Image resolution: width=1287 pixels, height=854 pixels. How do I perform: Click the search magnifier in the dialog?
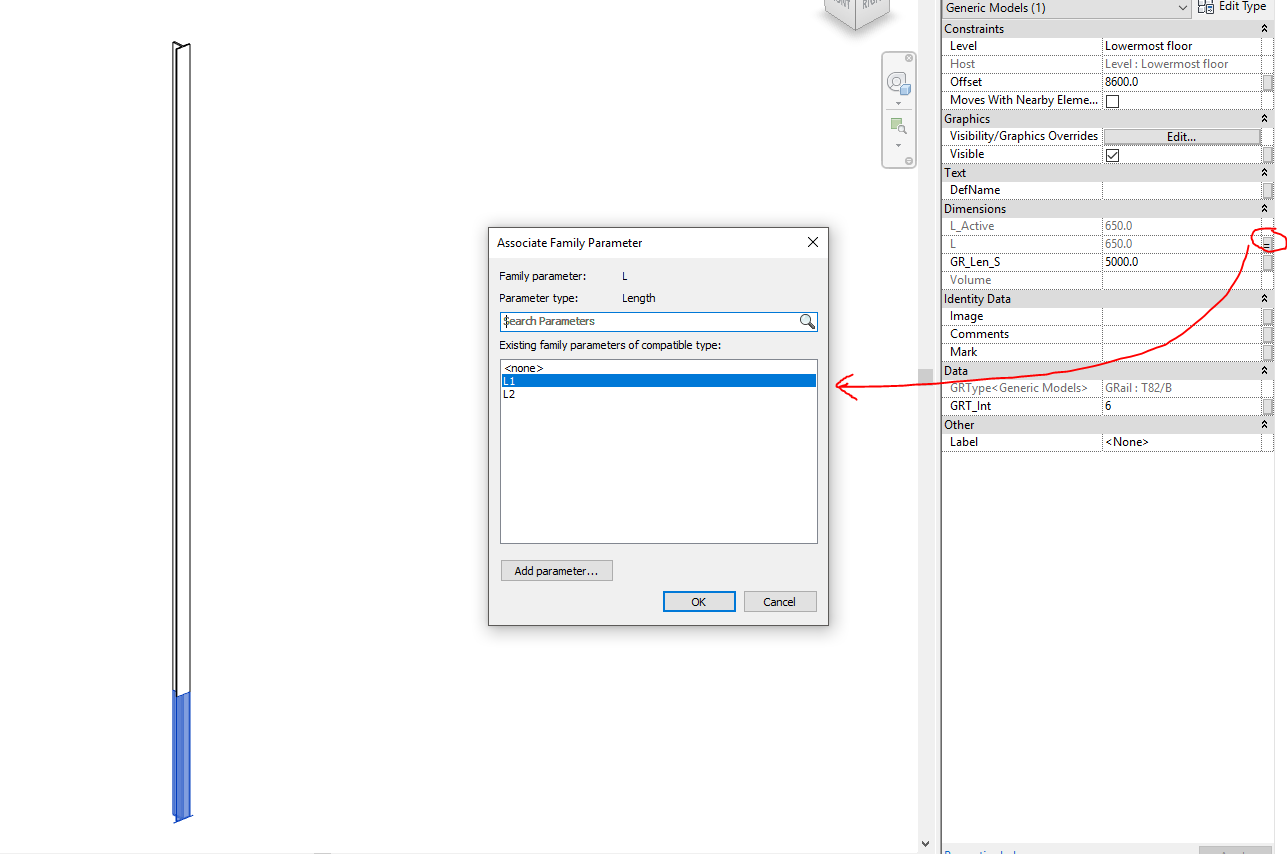tap(807, 321)
